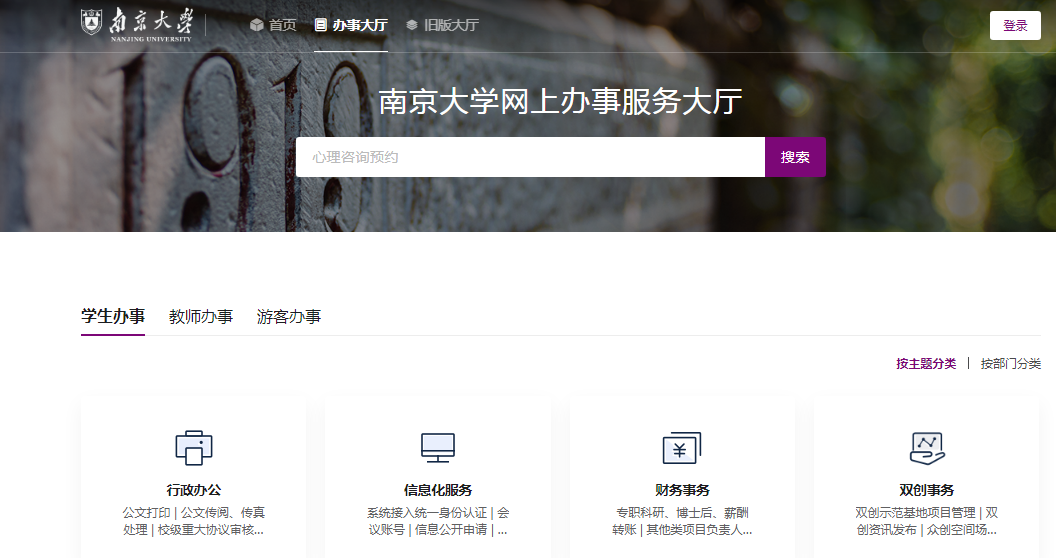Switch to the 游客办事 tab
This screenshot has width=1056, height=558.
point(289,316)
